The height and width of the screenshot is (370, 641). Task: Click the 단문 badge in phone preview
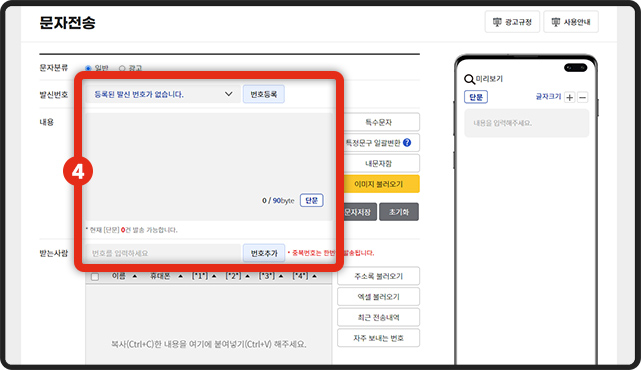point(476,97)
